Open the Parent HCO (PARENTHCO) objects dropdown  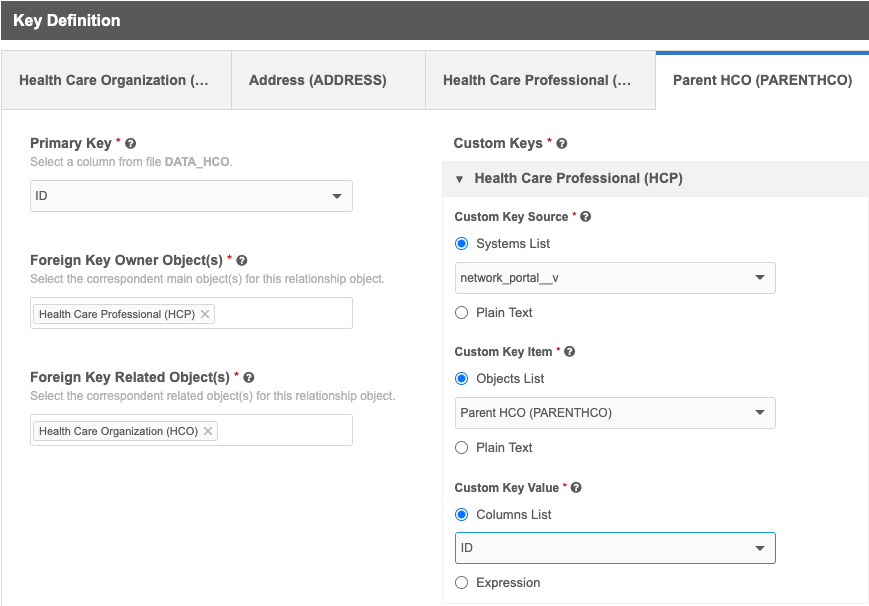click(x=614, y=413)
